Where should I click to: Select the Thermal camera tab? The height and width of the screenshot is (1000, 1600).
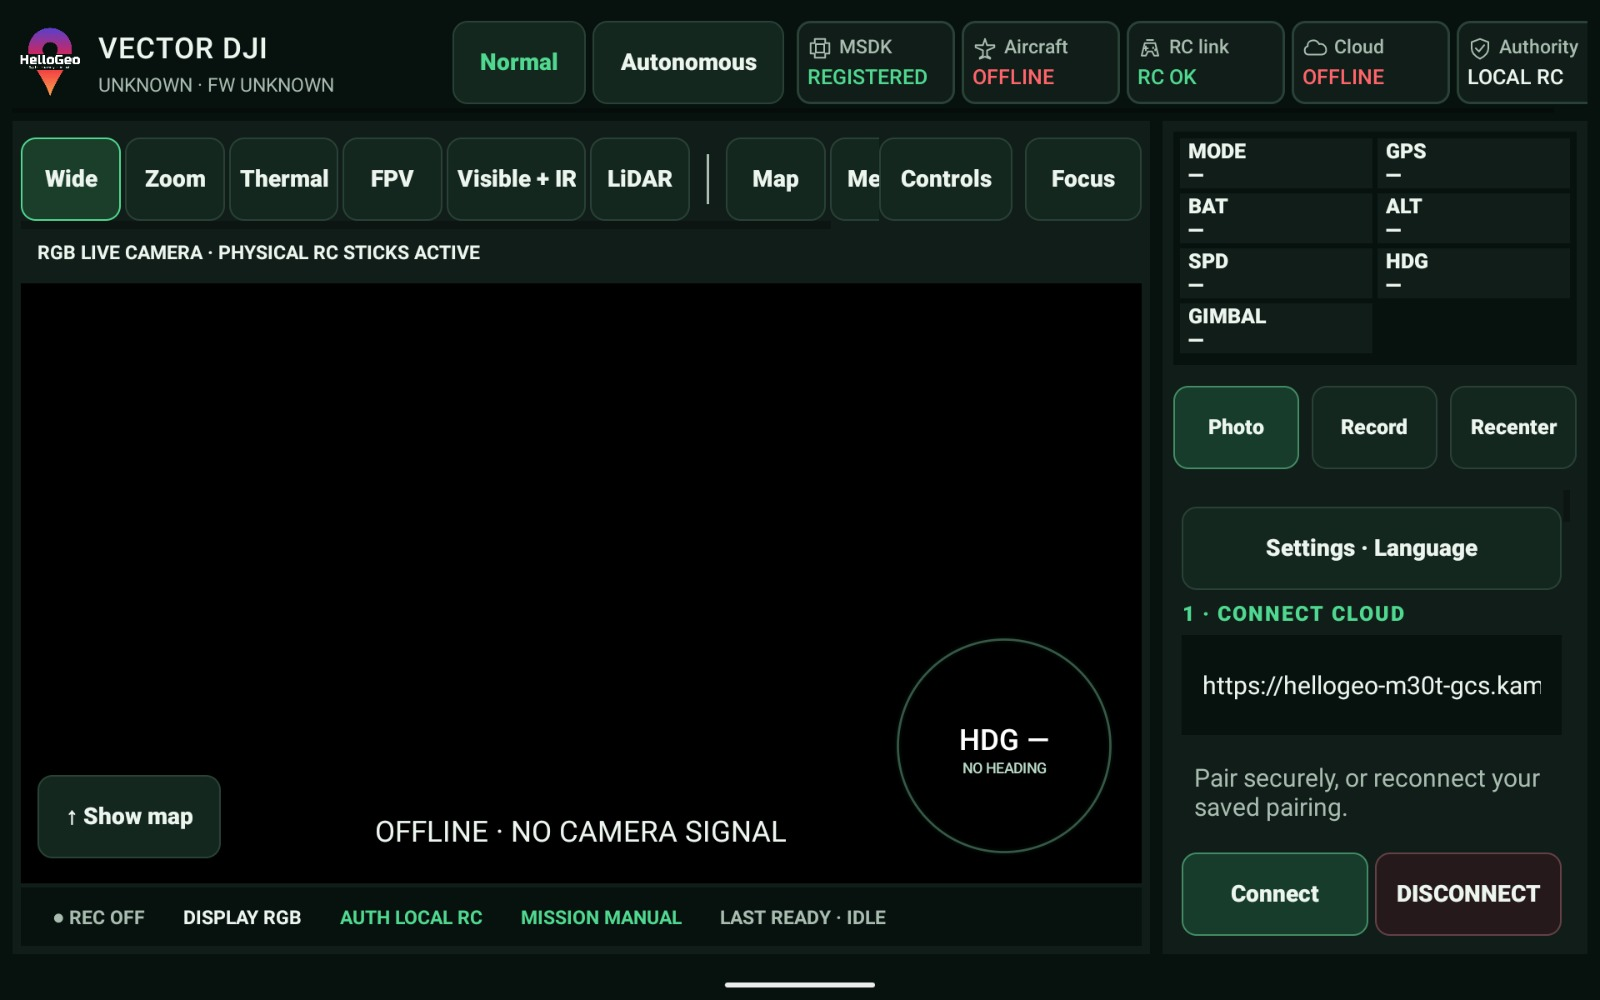coord(284,179)
